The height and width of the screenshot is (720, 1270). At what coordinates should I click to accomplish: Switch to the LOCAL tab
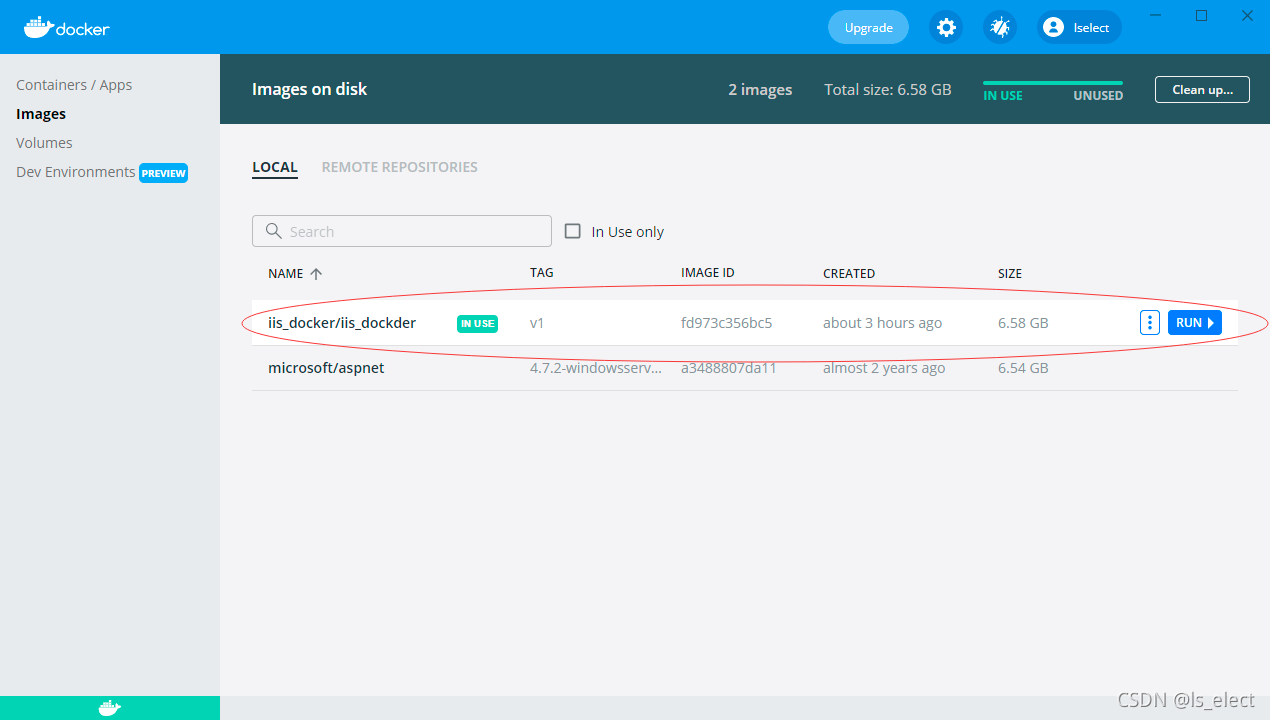275,167
